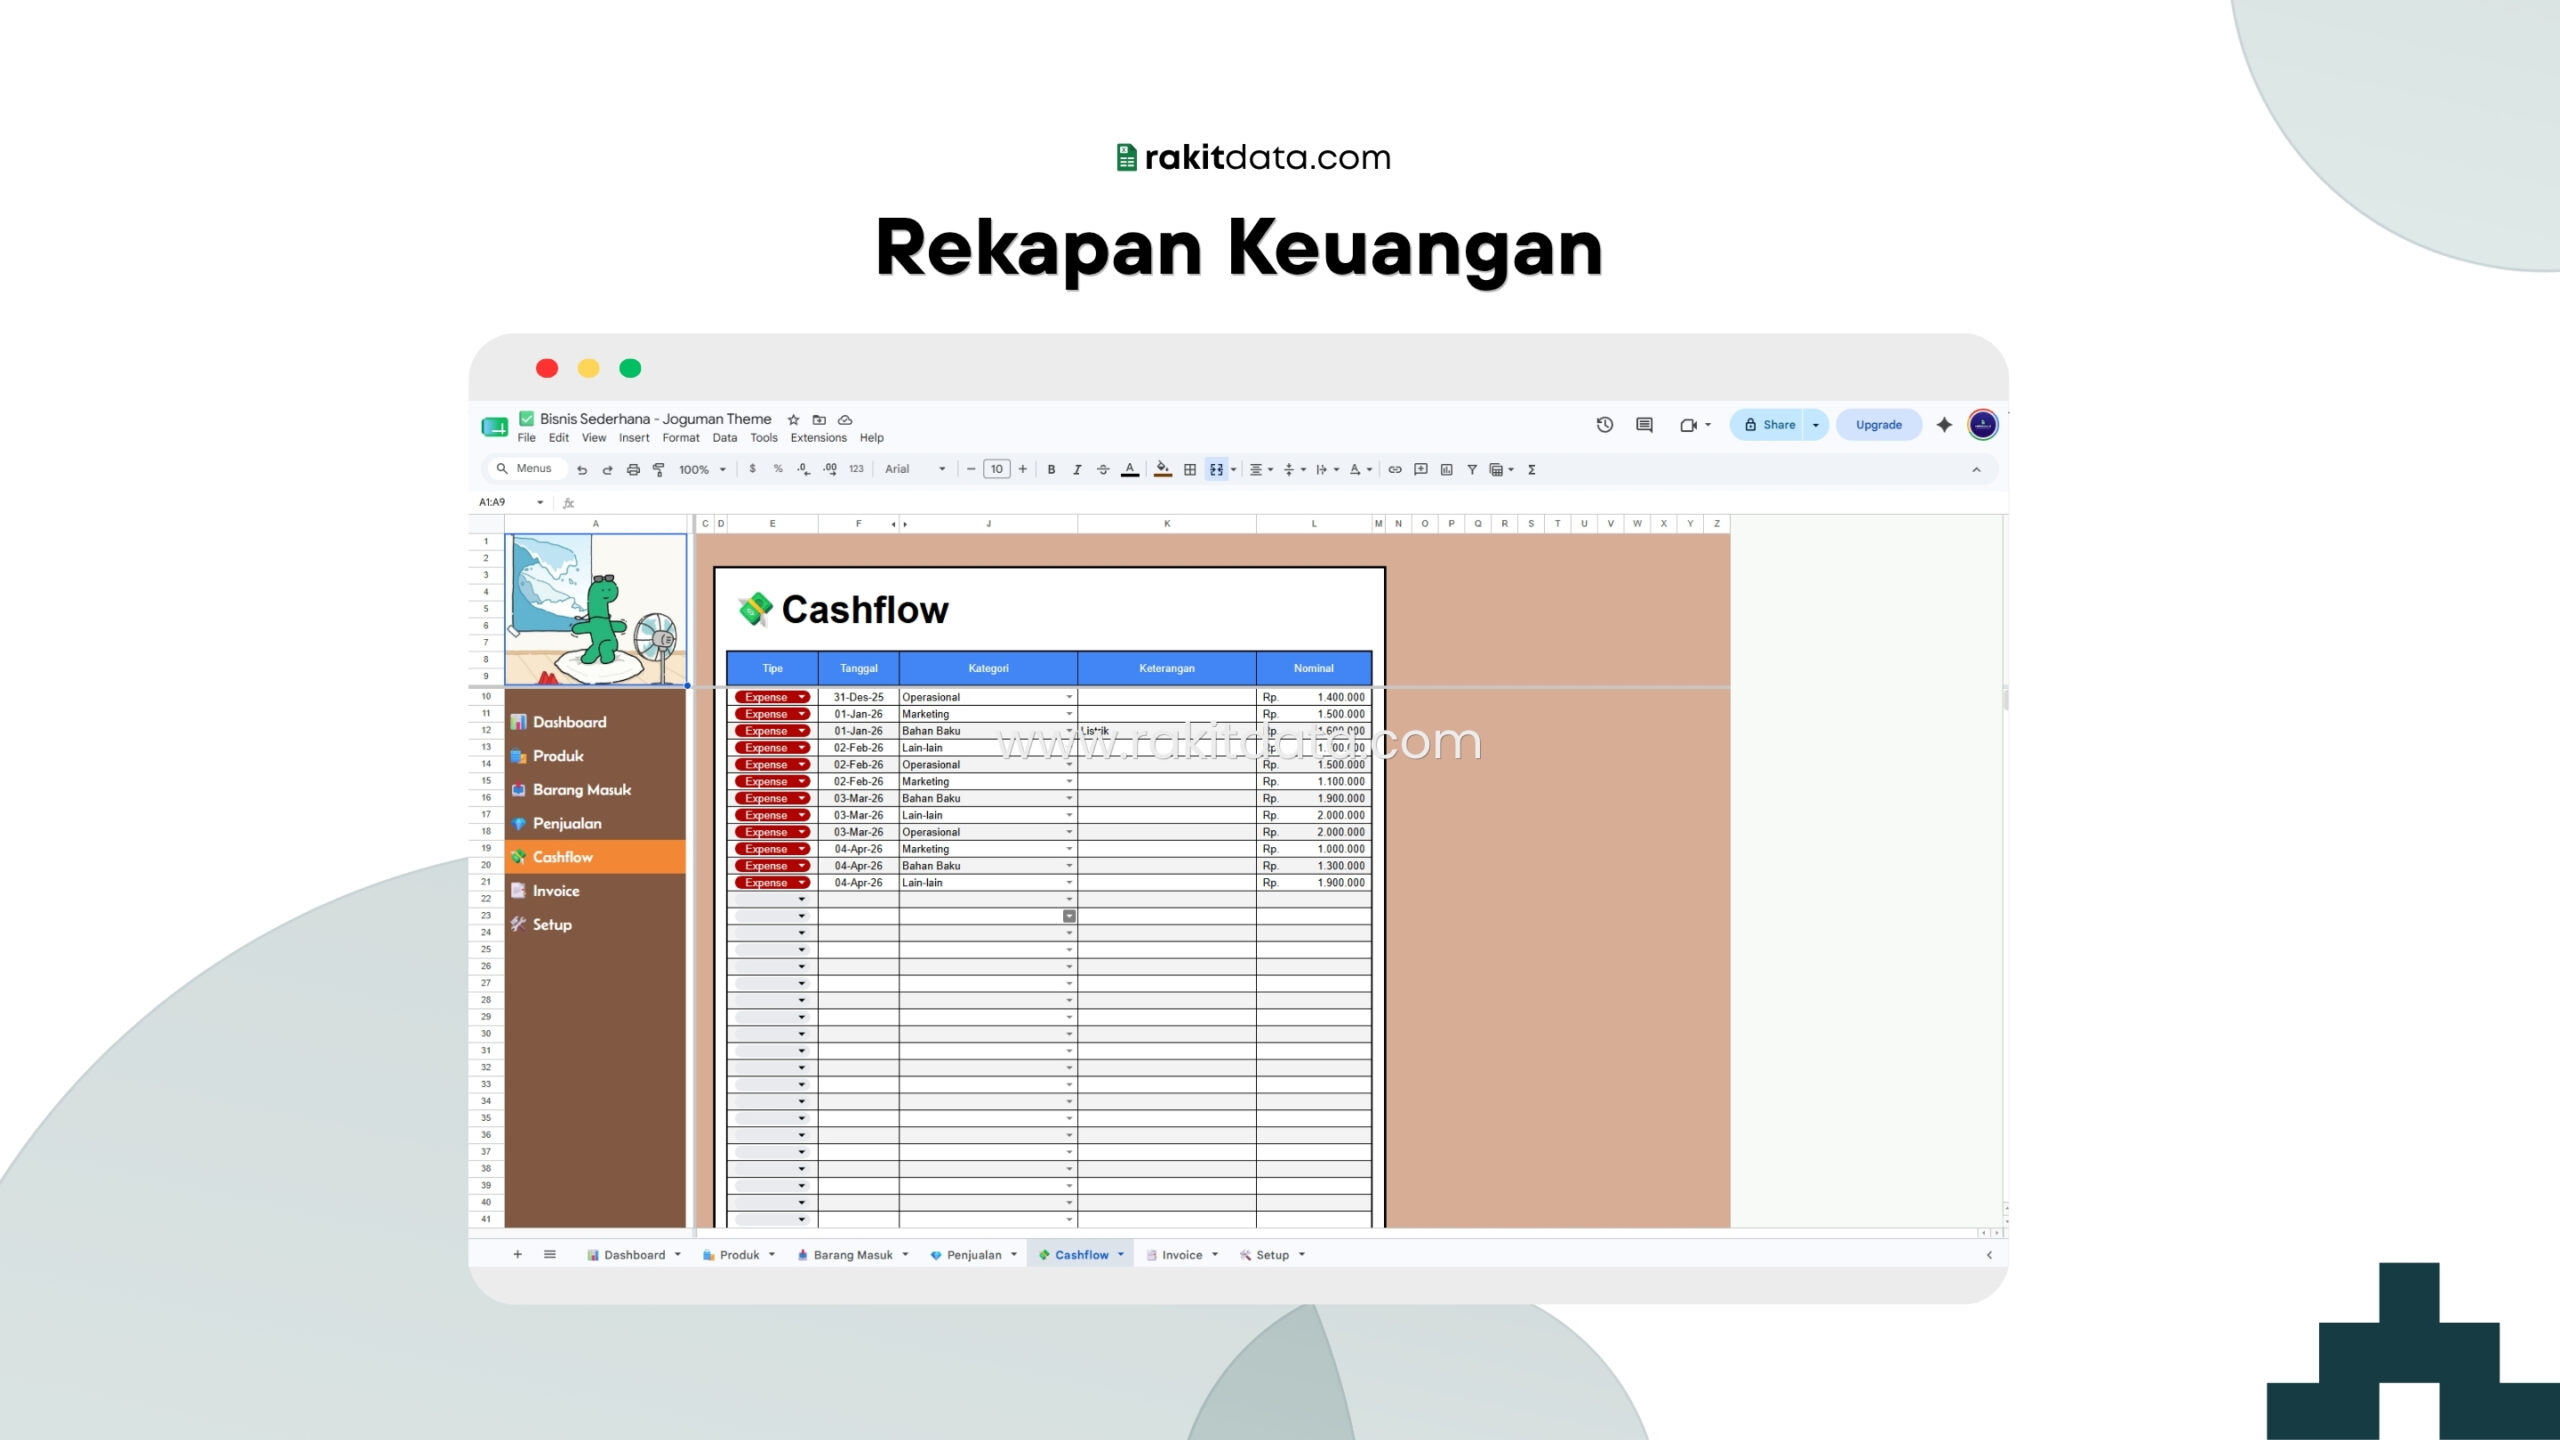Activate the paint format tool
The image size is (2560, 1440).
coord(659,469)
